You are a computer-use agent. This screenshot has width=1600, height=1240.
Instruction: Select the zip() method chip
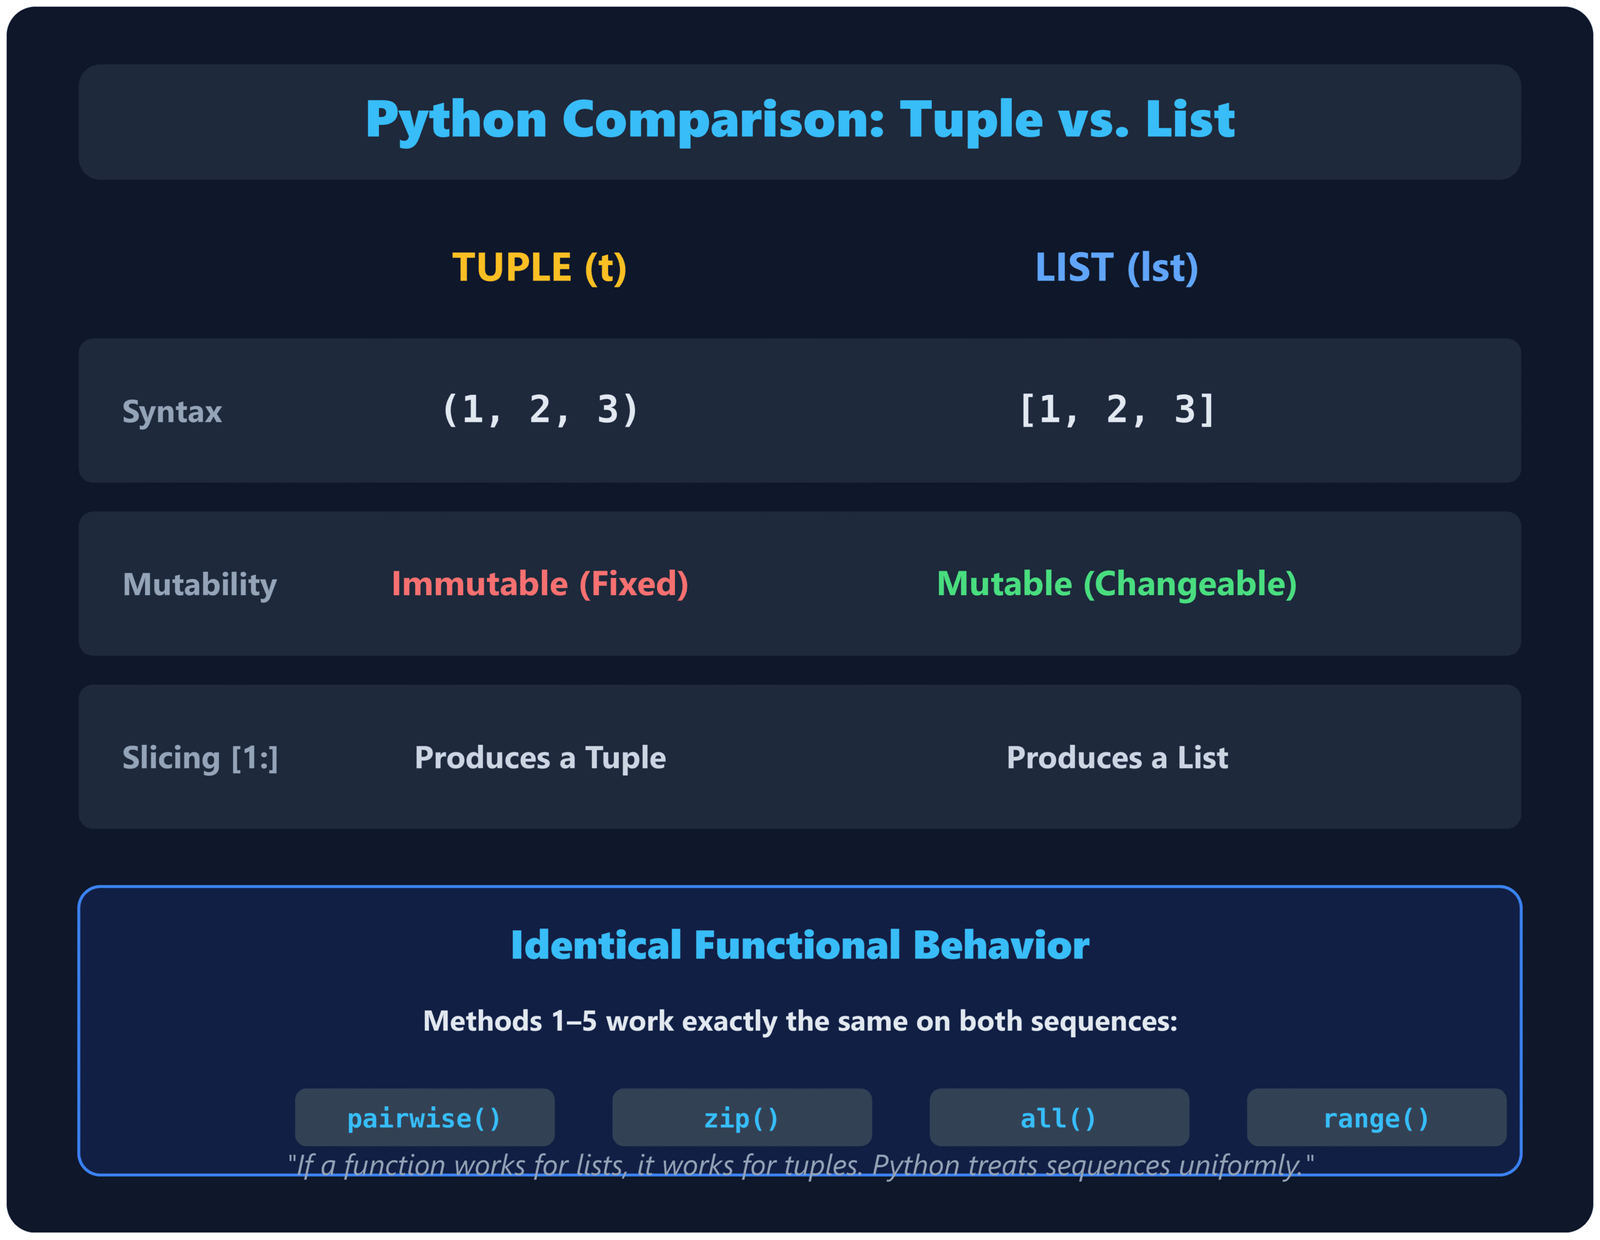coord(741,1117)
